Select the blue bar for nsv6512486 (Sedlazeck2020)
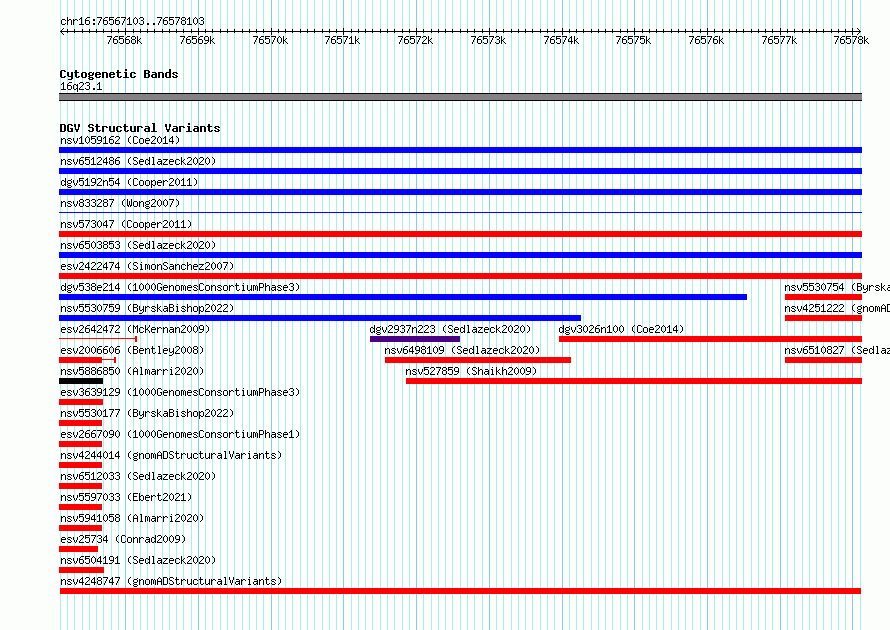 460,171
